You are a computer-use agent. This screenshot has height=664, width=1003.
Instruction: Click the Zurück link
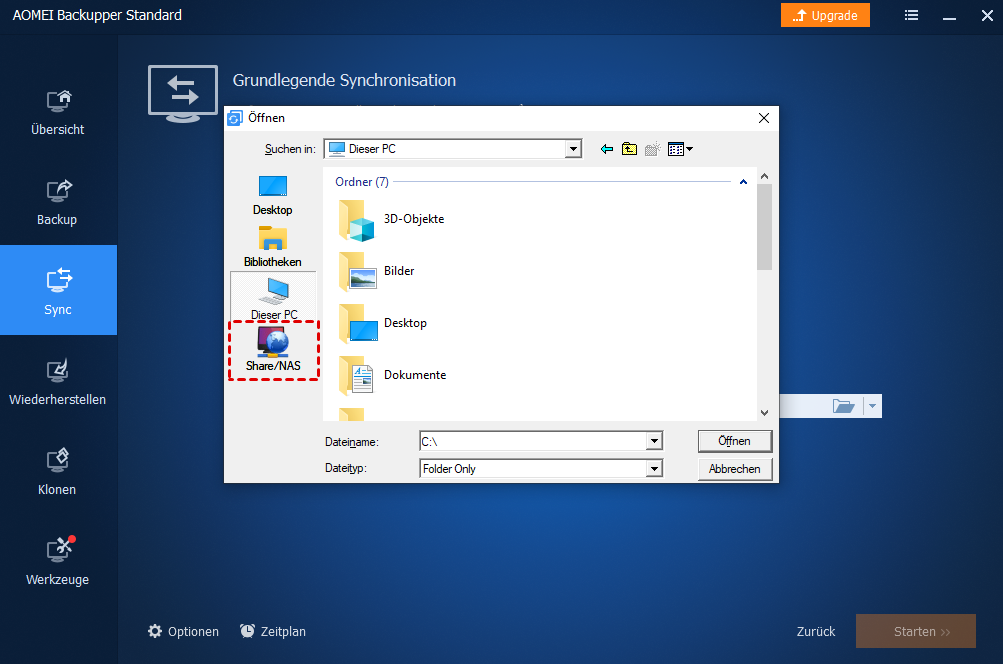point(816,631)
